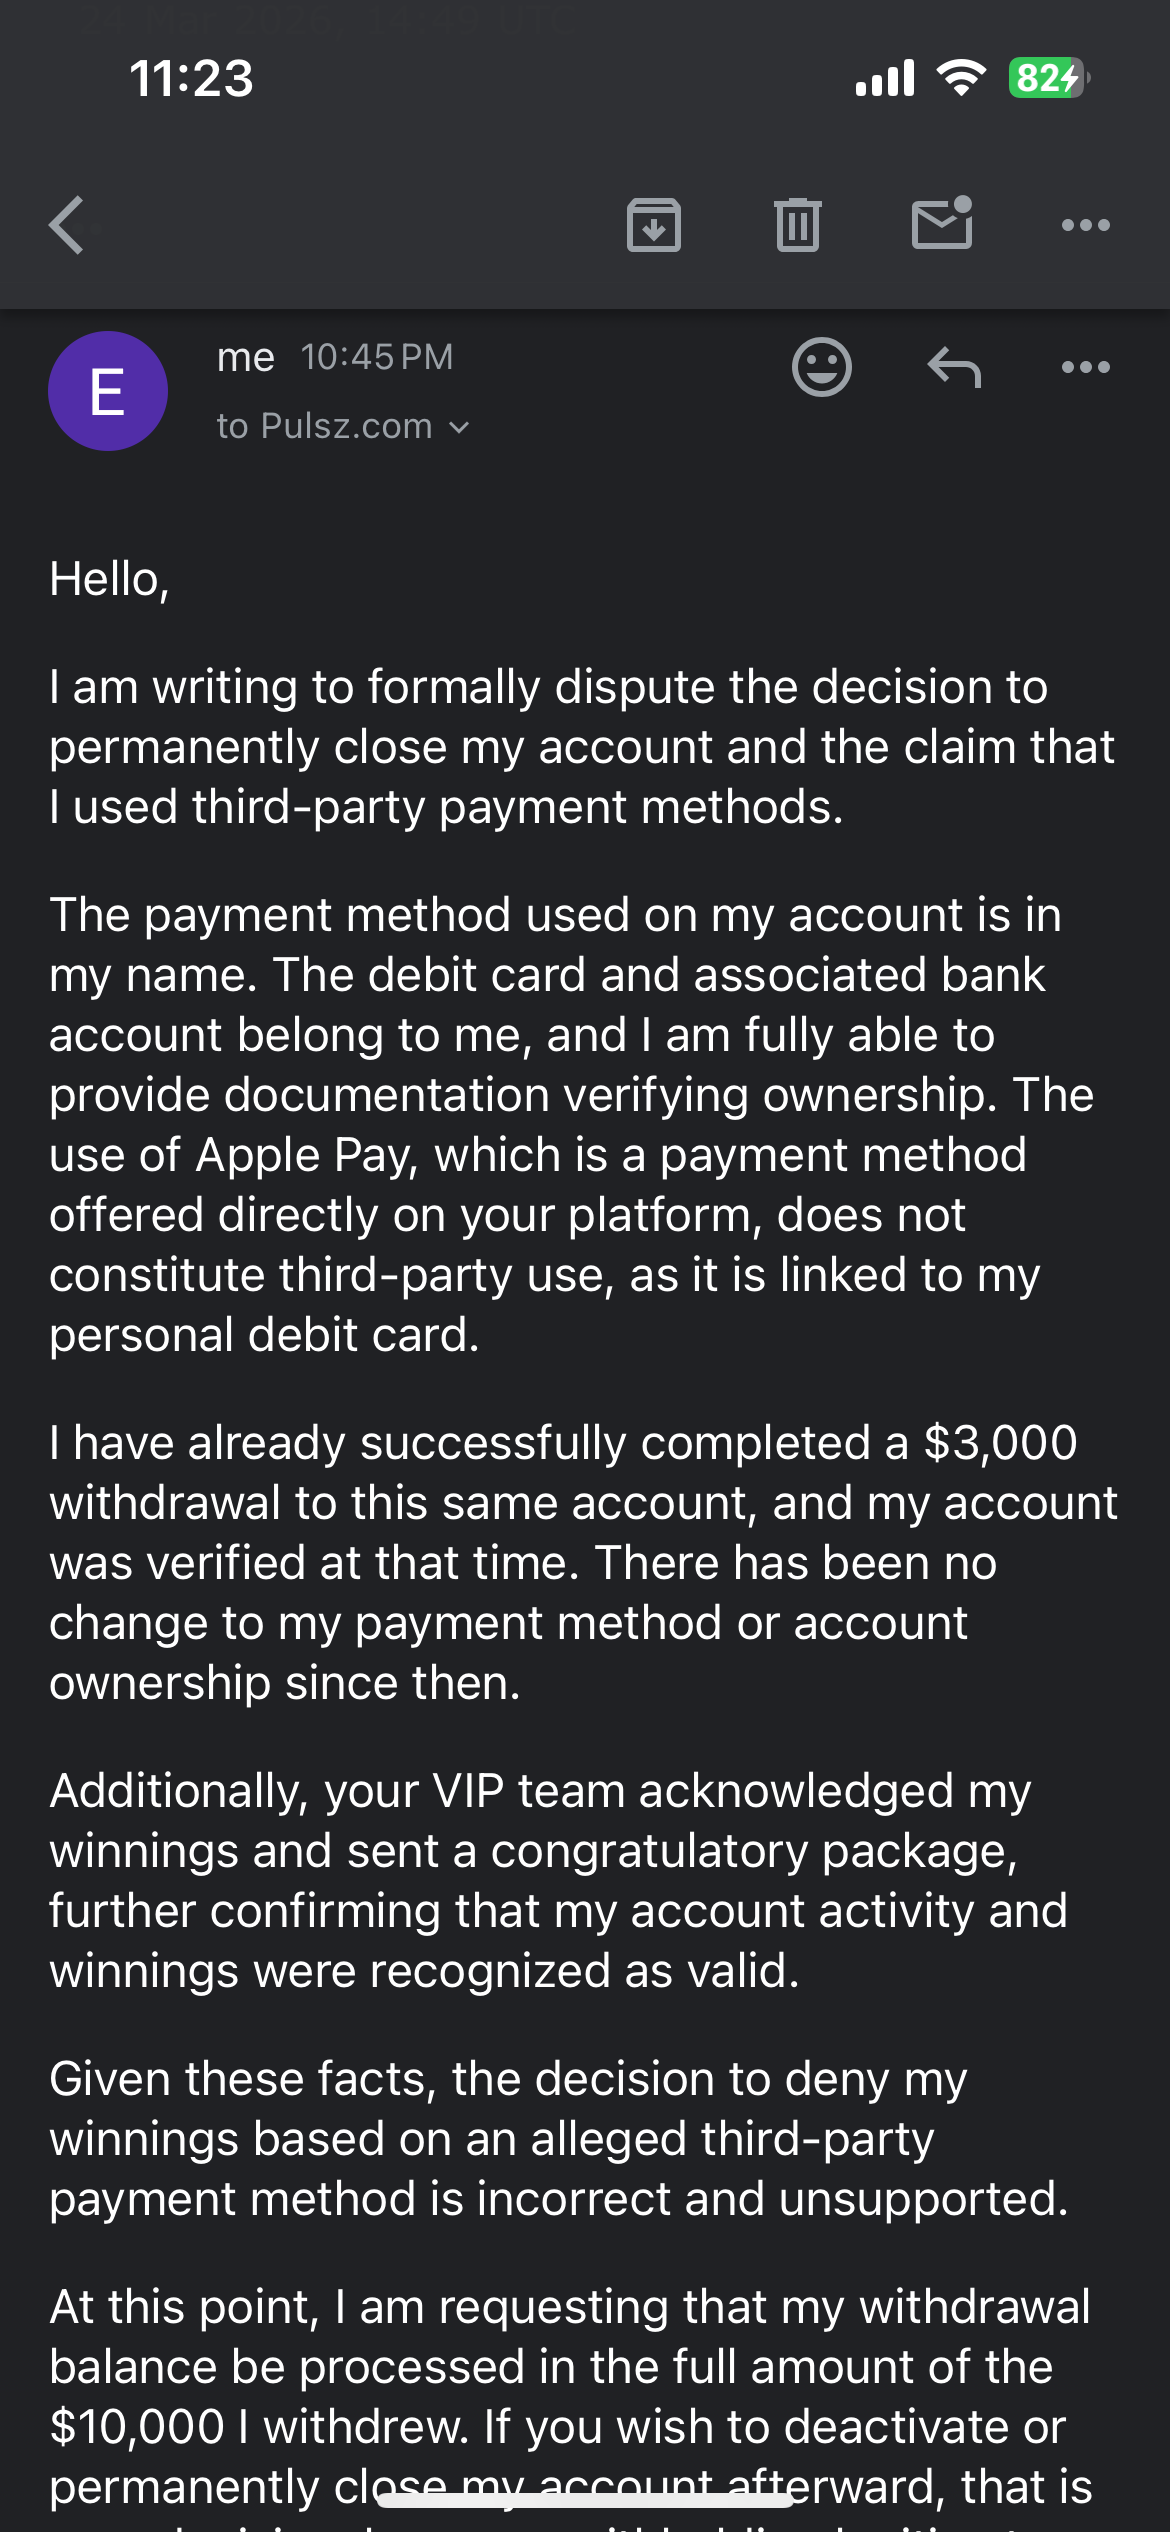Tap the paragraph about the VIP team
This screenshot has width=1170, height=2532.
pos(558,1880)
